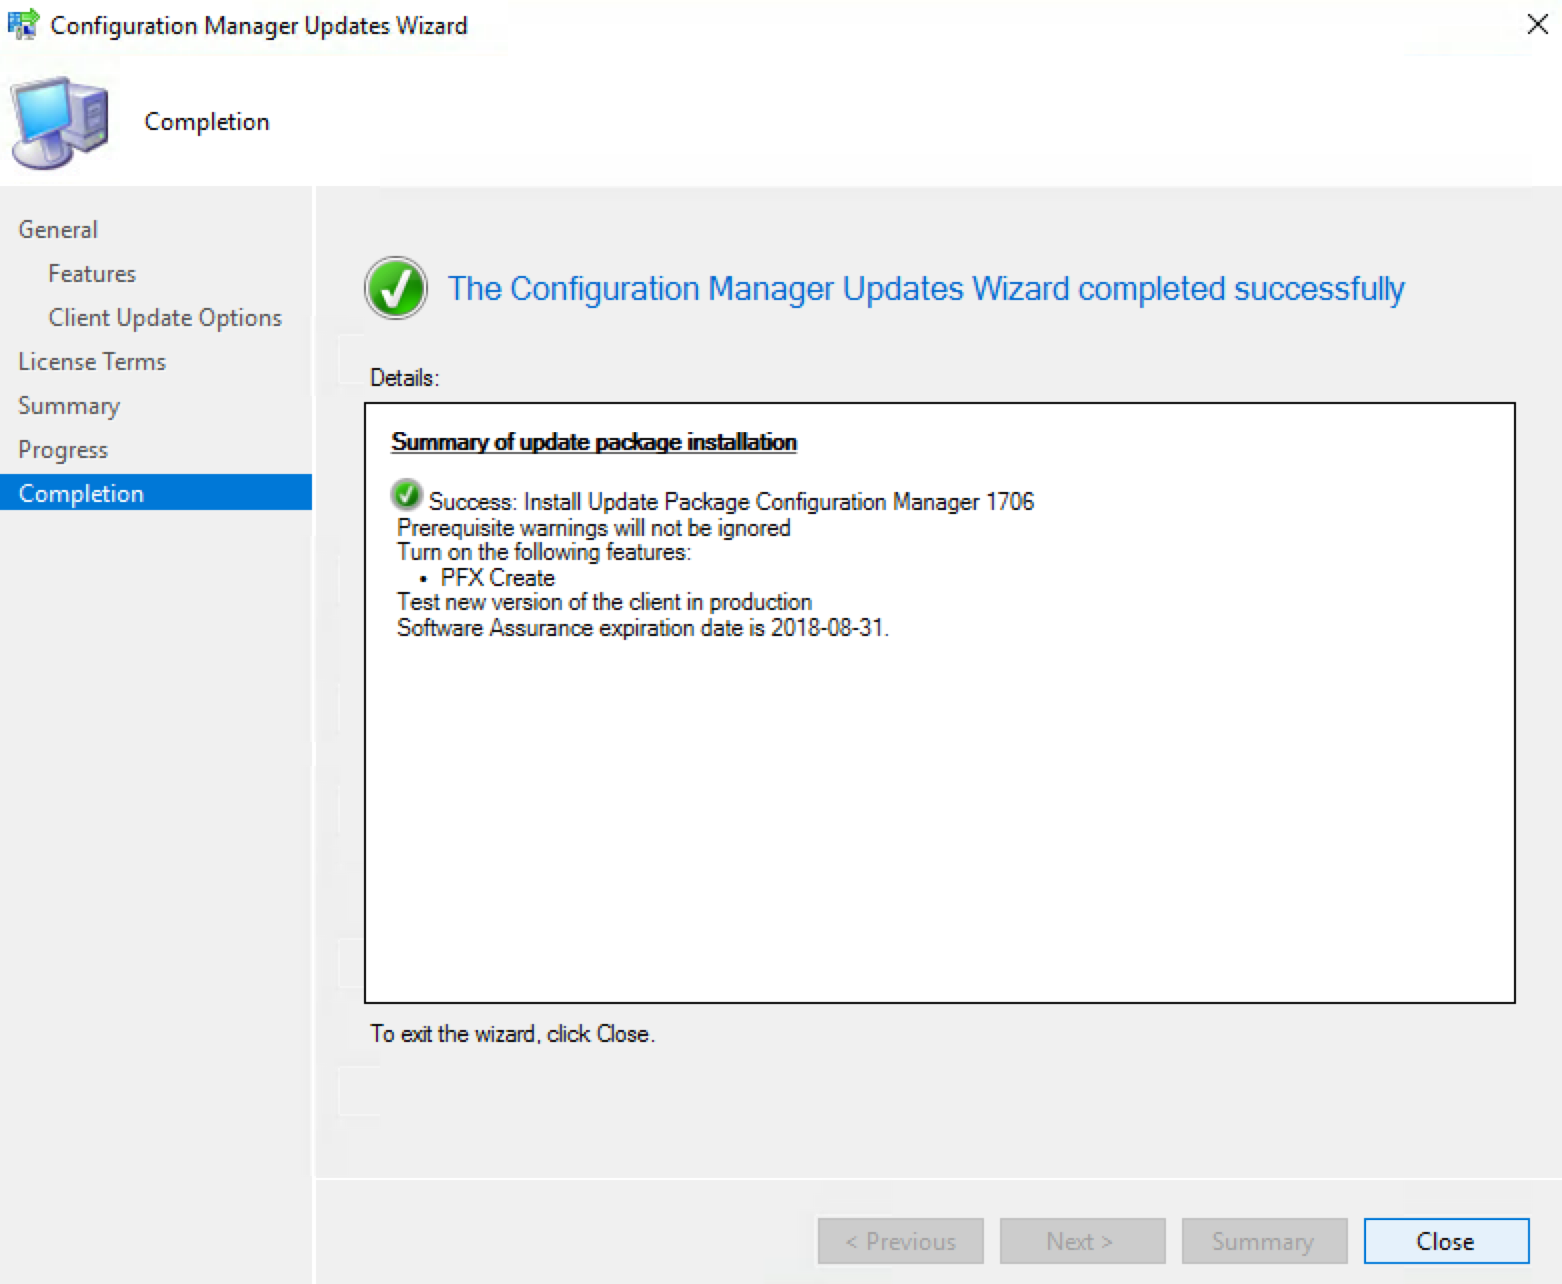Click 'Prerequisite warnings will not be ignored'
This screenshot has height=1284, width=1562.
pyautogui.click(x=594, y=527)
